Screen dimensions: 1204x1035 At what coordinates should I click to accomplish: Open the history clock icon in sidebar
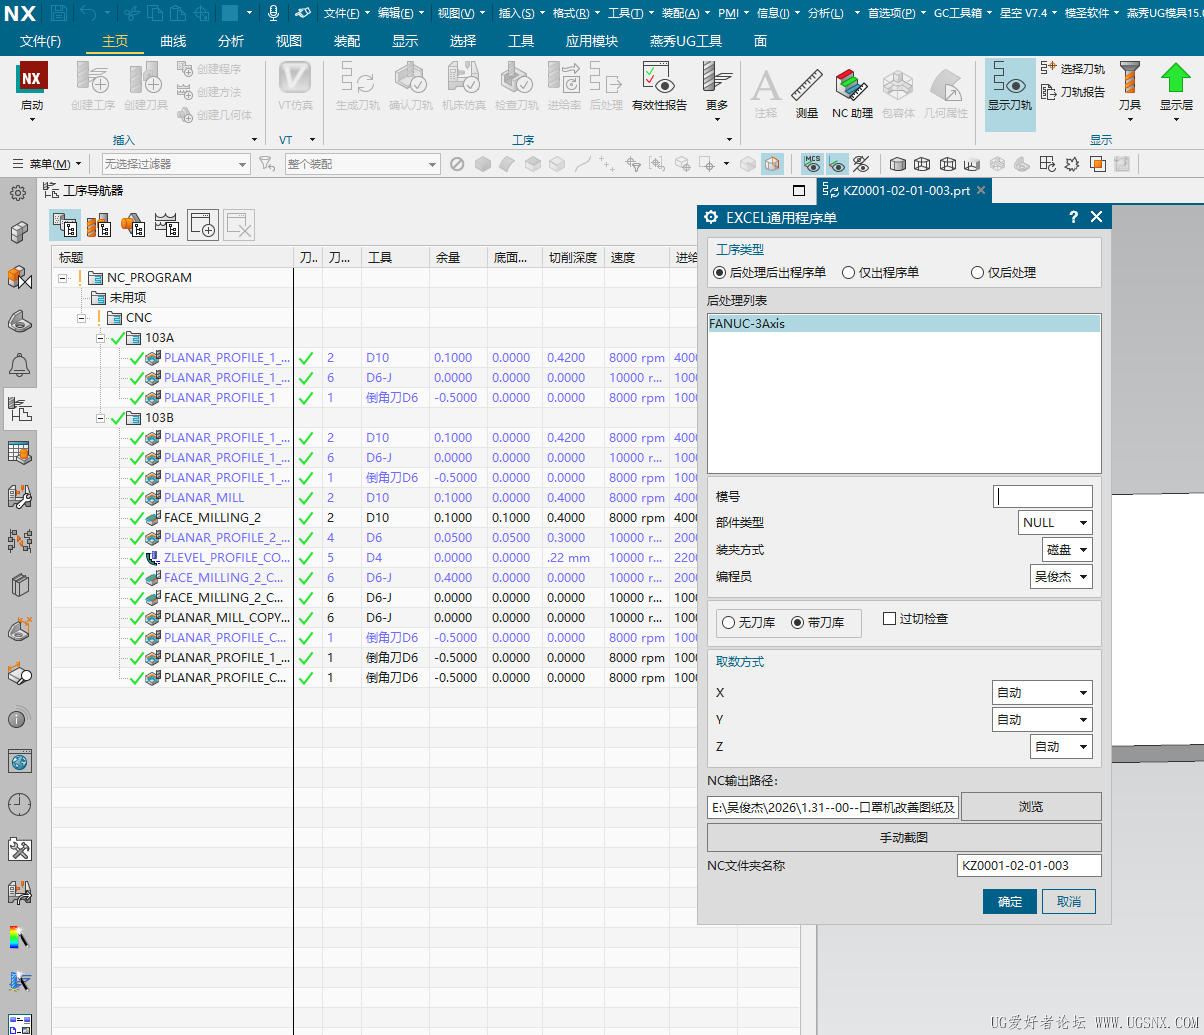[19, 804]
